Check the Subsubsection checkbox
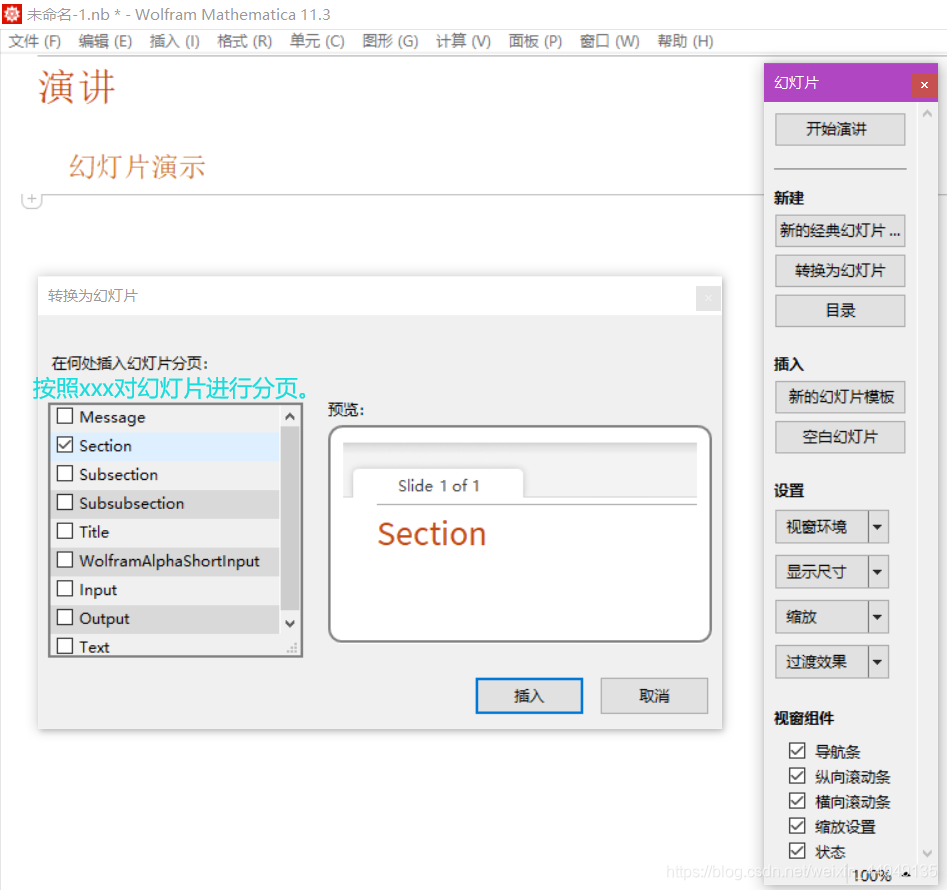The image size is (947, 890). 65,502
